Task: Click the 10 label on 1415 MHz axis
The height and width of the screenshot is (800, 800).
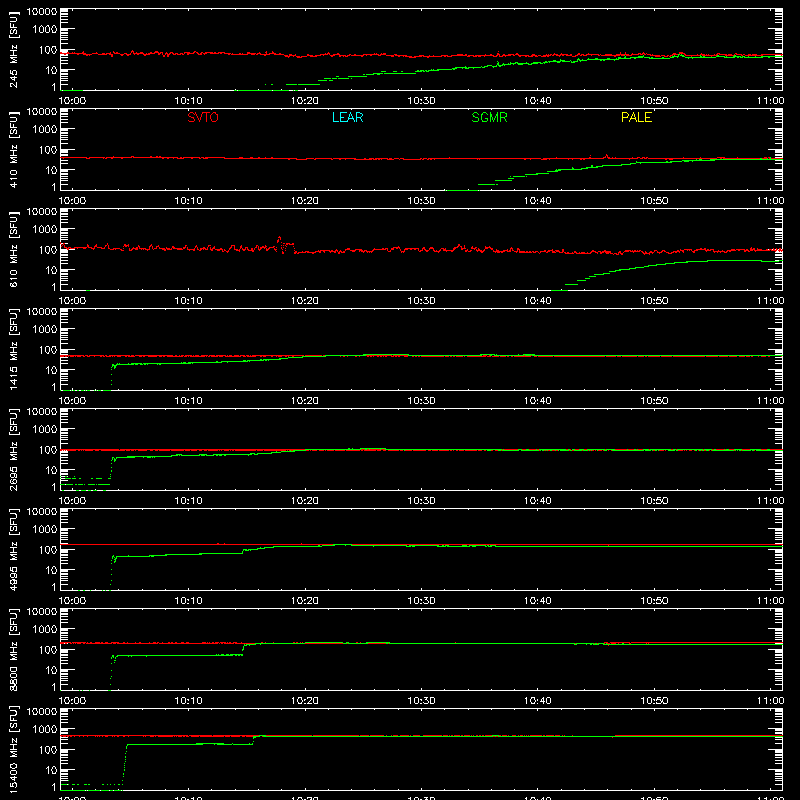Action: [51, 370]
